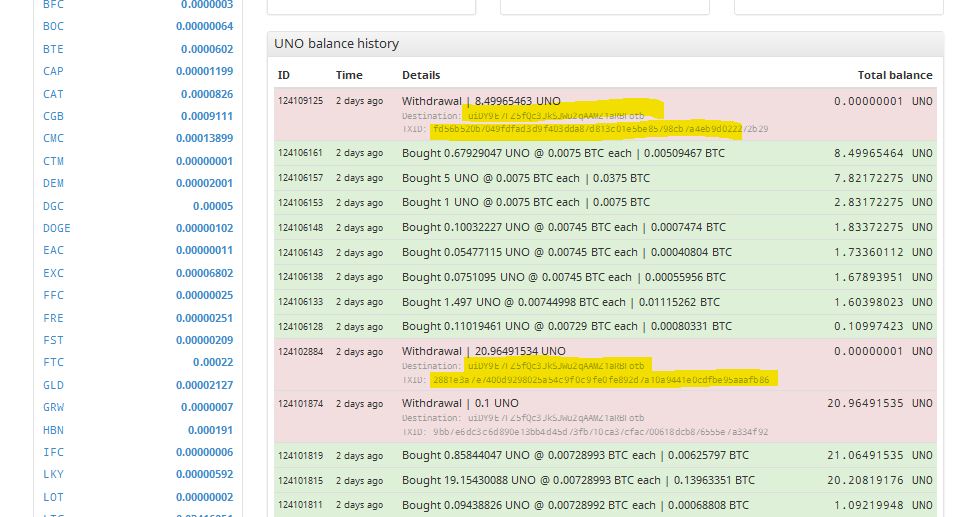Image resolution: width=961 pixels, height=517 pixels.
Task: Click total balance 1.09219948 UNO
Action: click(x=883, y=505)
